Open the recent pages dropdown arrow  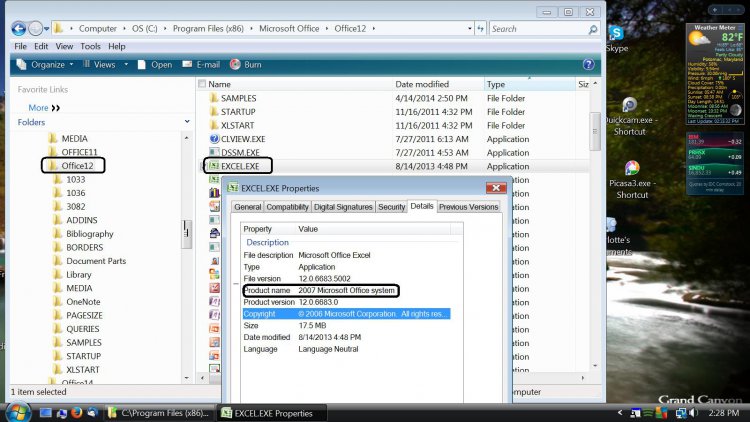(46, 29)
